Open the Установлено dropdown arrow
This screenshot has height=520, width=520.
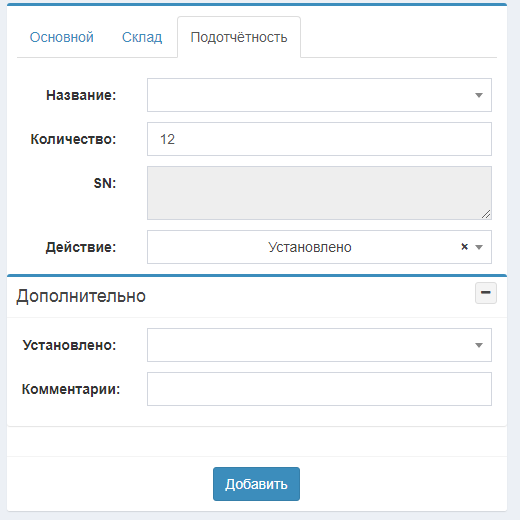coord(479,345)
